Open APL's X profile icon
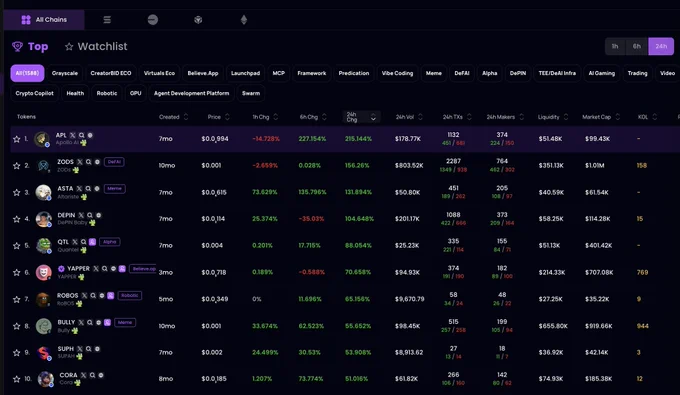The height and width of the screenshot is (395, 680). pos(73,135)
